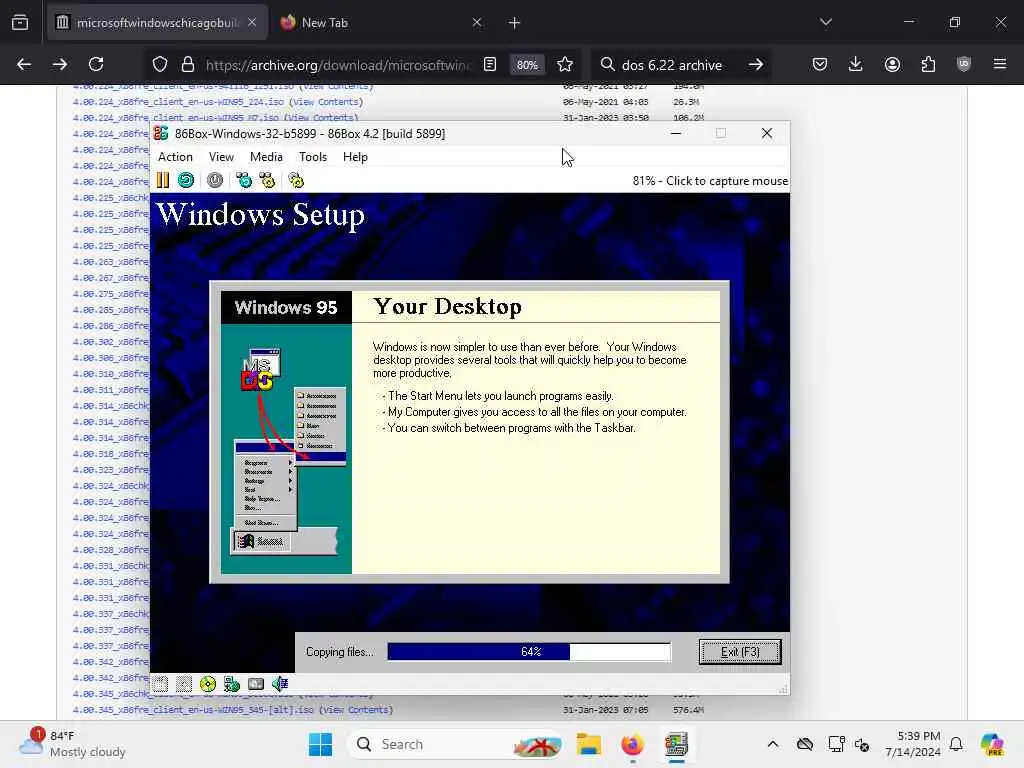Click the archive.org URL address field
This screenshot has width=1024, height=768.
pos(338,65)
